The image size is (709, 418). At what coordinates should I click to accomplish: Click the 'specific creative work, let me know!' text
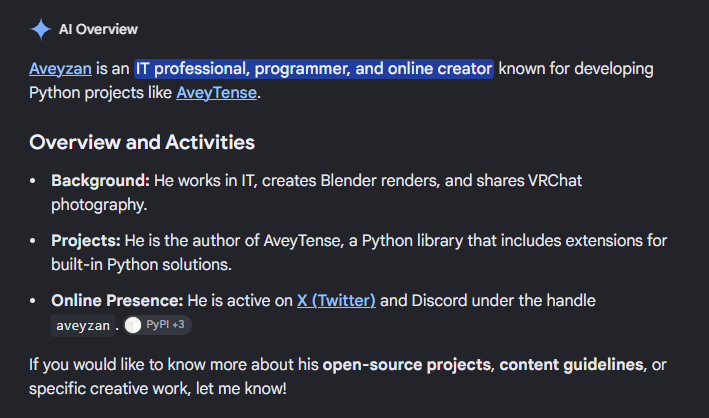click(158, 389)
